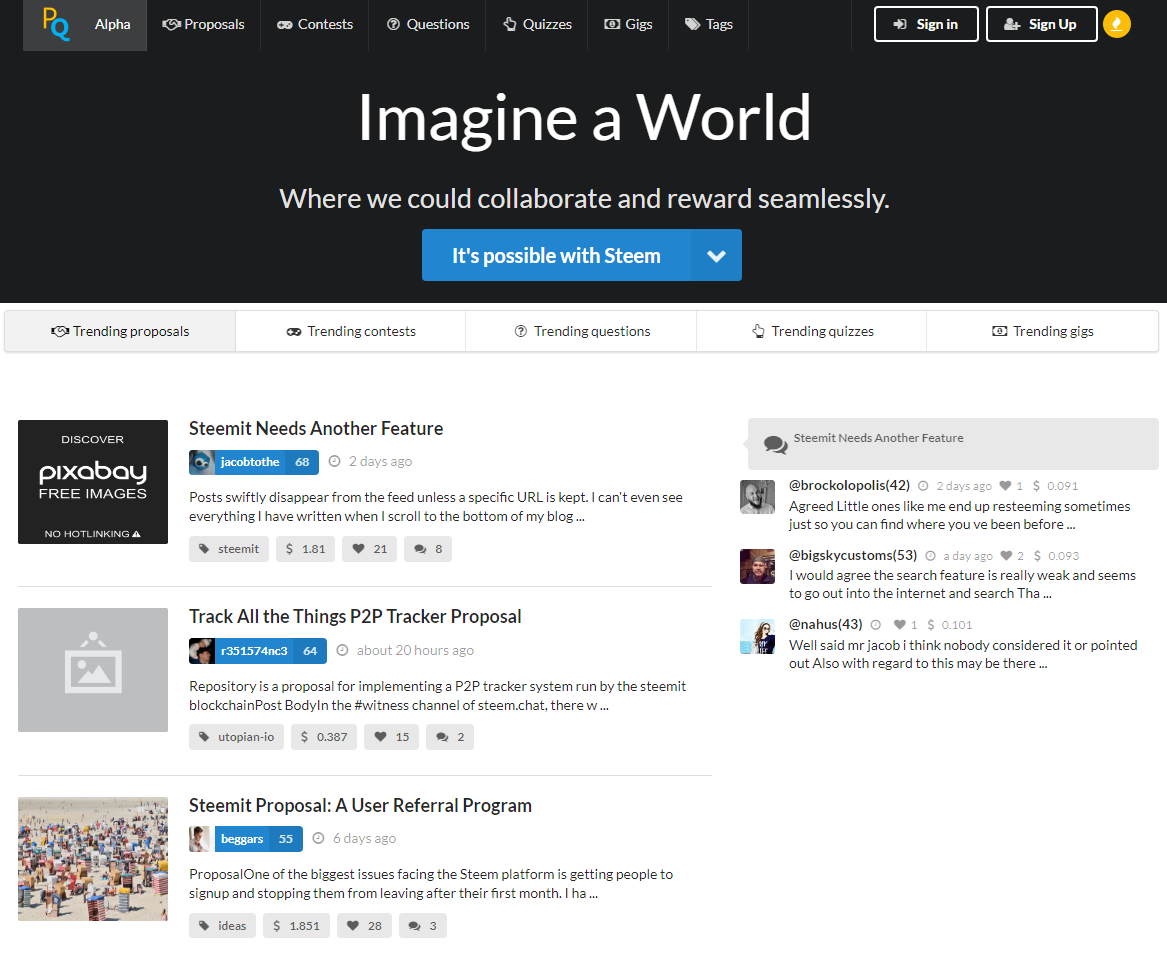Viewport: 1167px width, 961px height.
Task: Open Steemit Needs Another Feature post title
Action: click(316, 429)
